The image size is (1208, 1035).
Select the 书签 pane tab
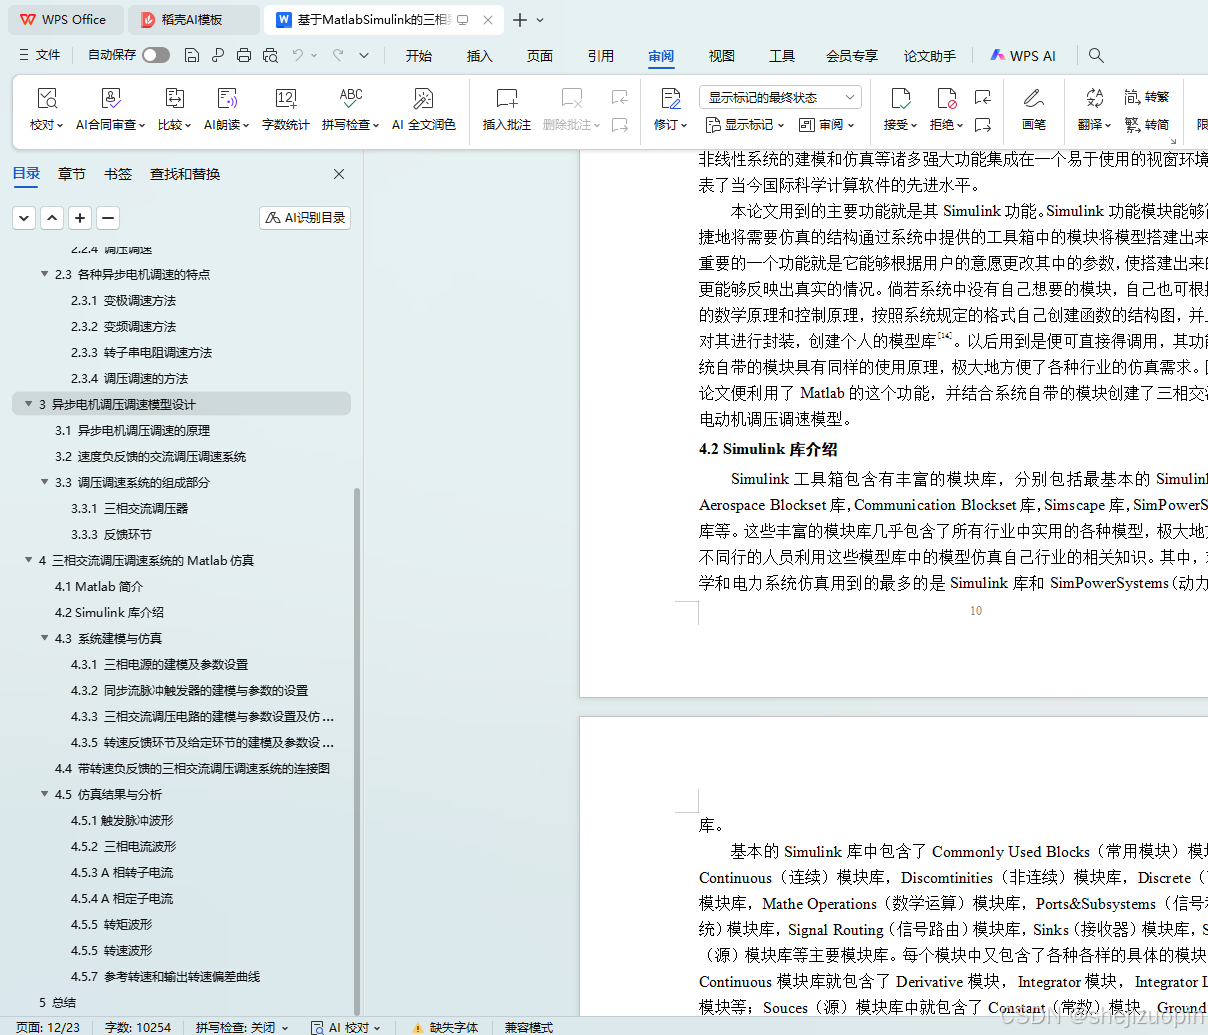(118, 174)
